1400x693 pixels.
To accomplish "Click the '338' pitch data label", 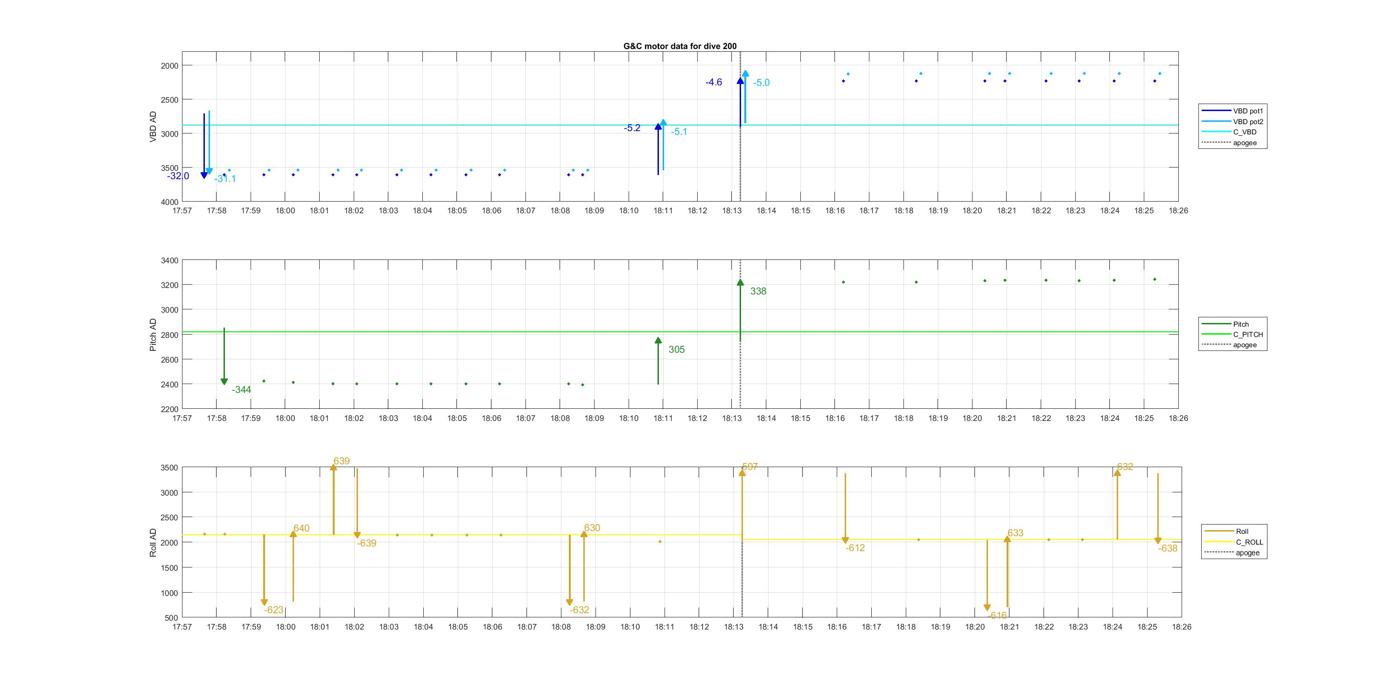I will point(758,292).
